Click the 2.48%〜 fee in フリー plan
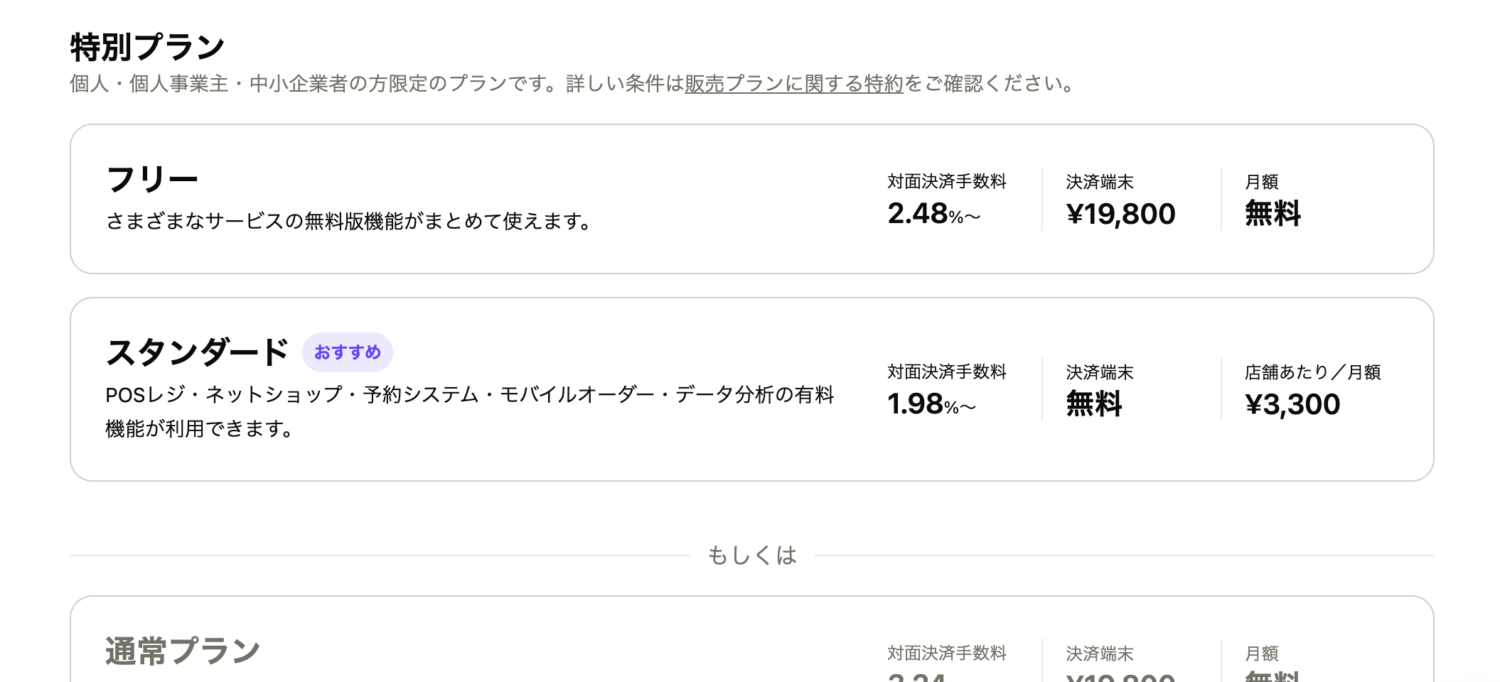Image resolution: width=1500 pixels, height=682 pixels. [933, 213]
